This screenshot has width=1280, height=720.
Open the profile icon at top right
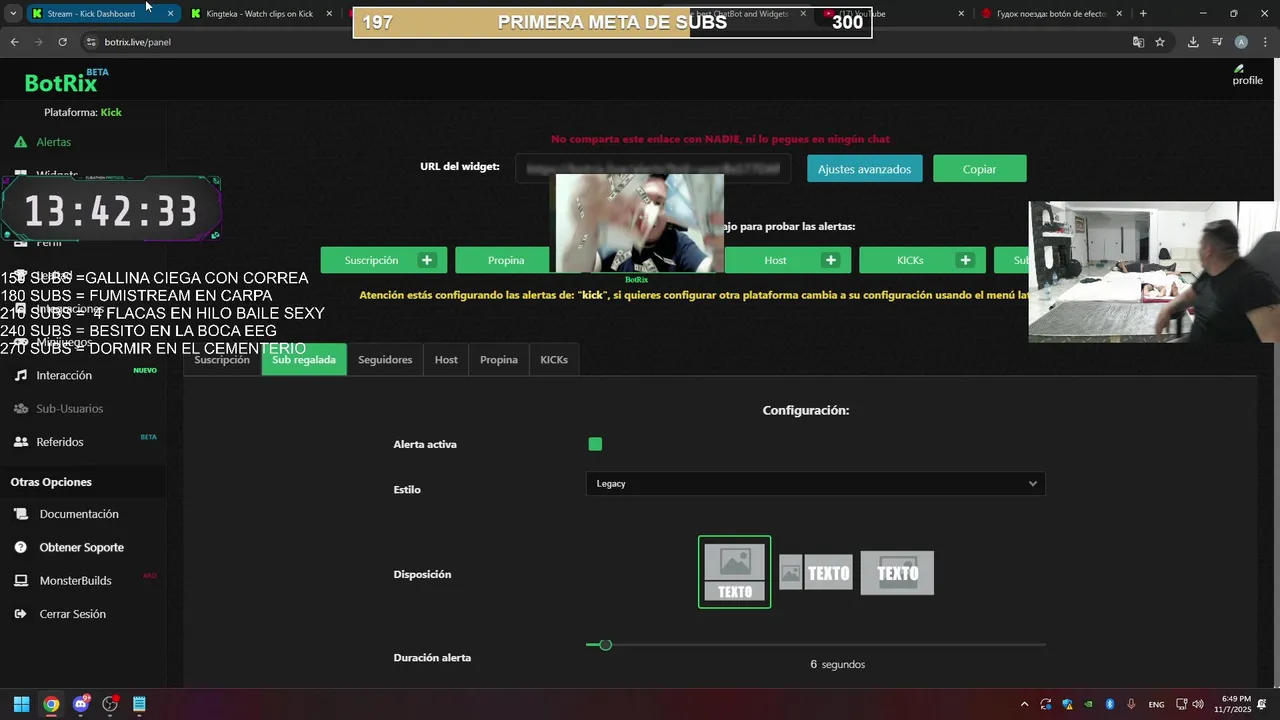click(x=1247, y=75)
